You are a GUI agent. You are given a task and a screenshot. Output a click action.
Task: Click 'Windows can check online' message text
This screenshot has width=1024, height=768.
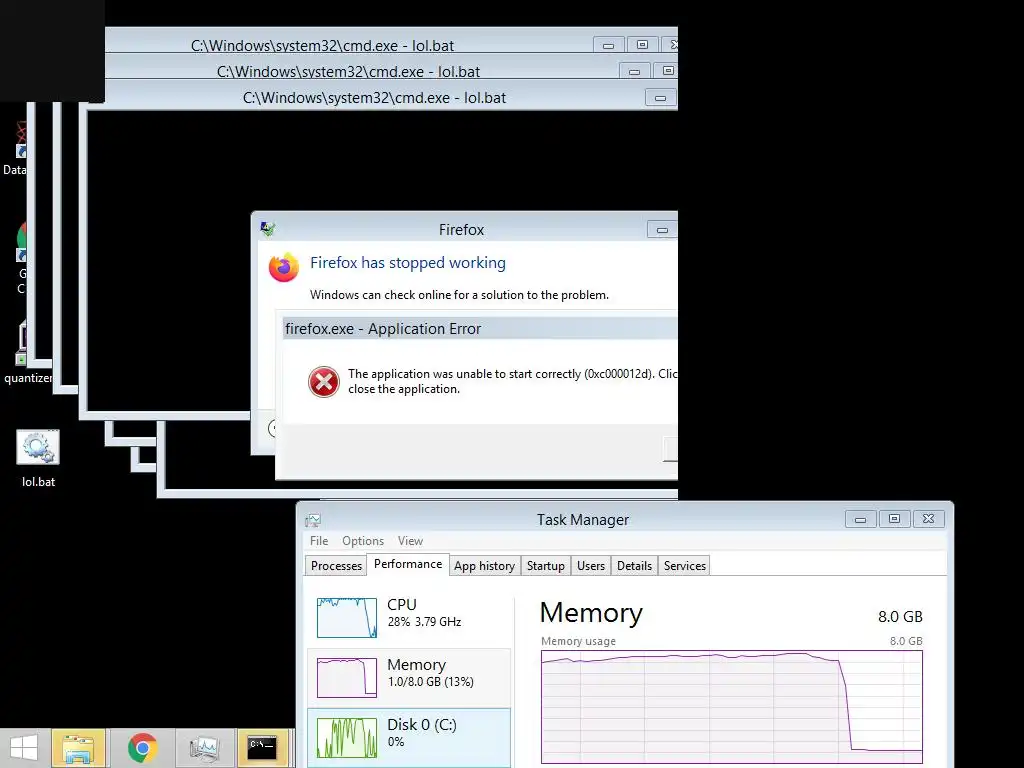(459, 295)
